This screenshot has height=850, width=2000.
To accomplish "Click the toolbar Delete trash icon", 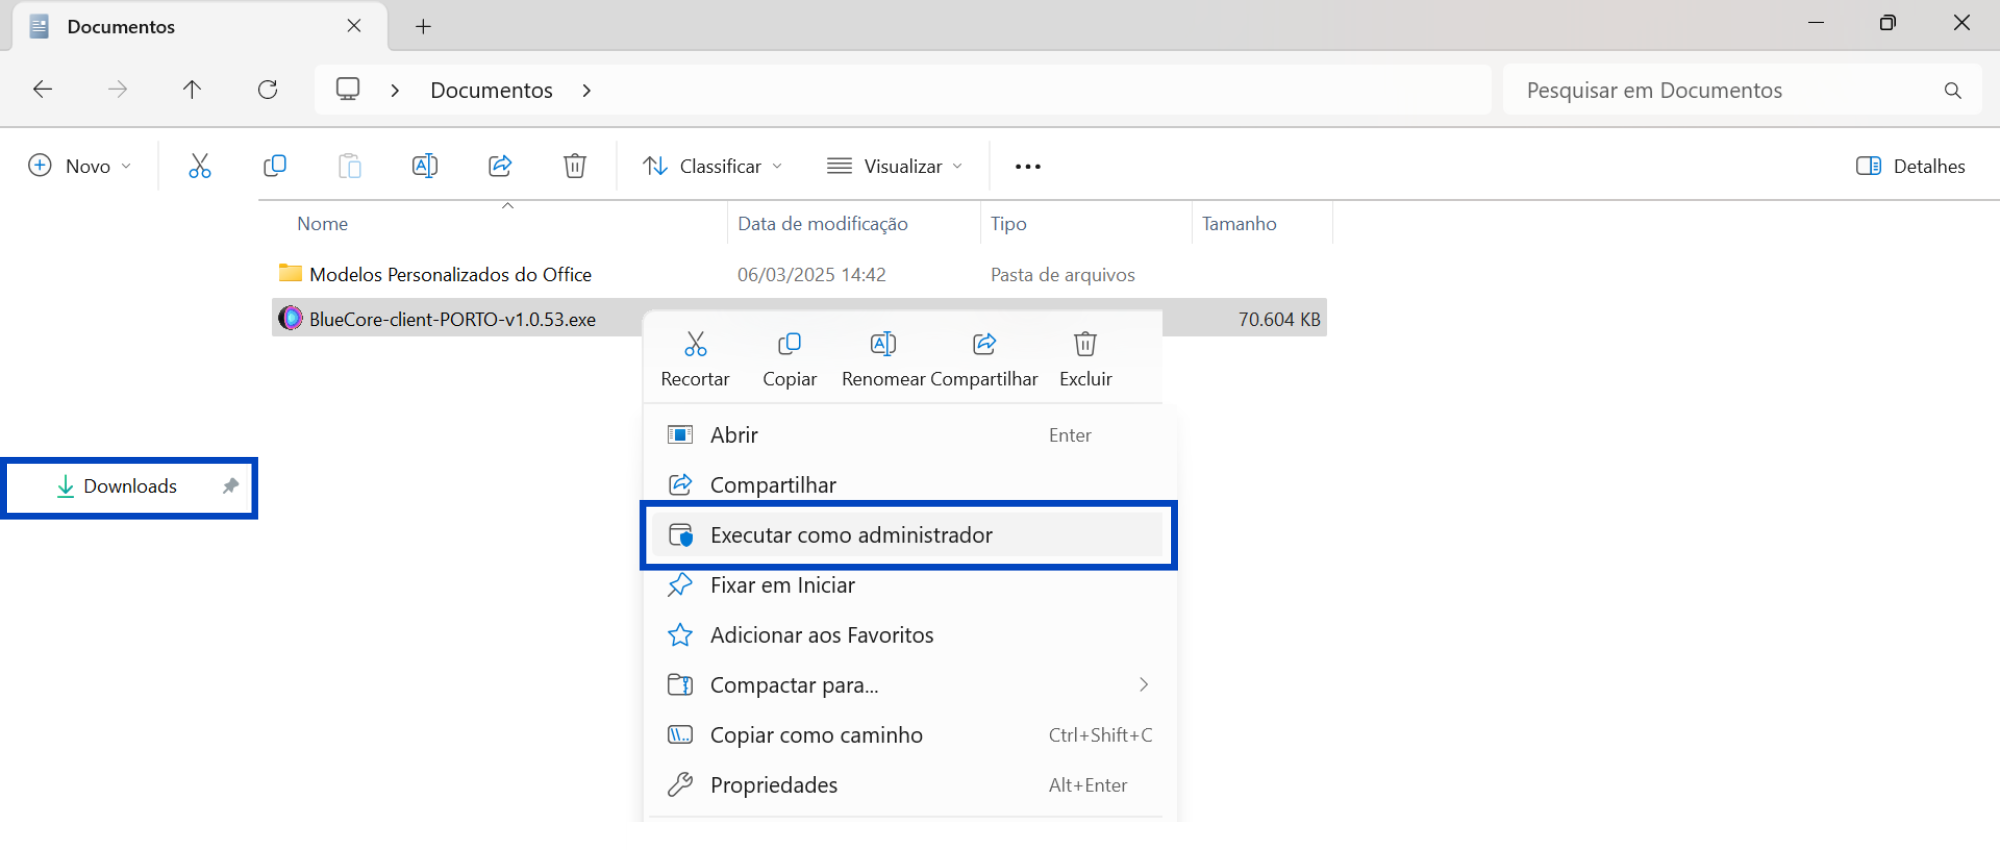I will (x=575, y=166).
